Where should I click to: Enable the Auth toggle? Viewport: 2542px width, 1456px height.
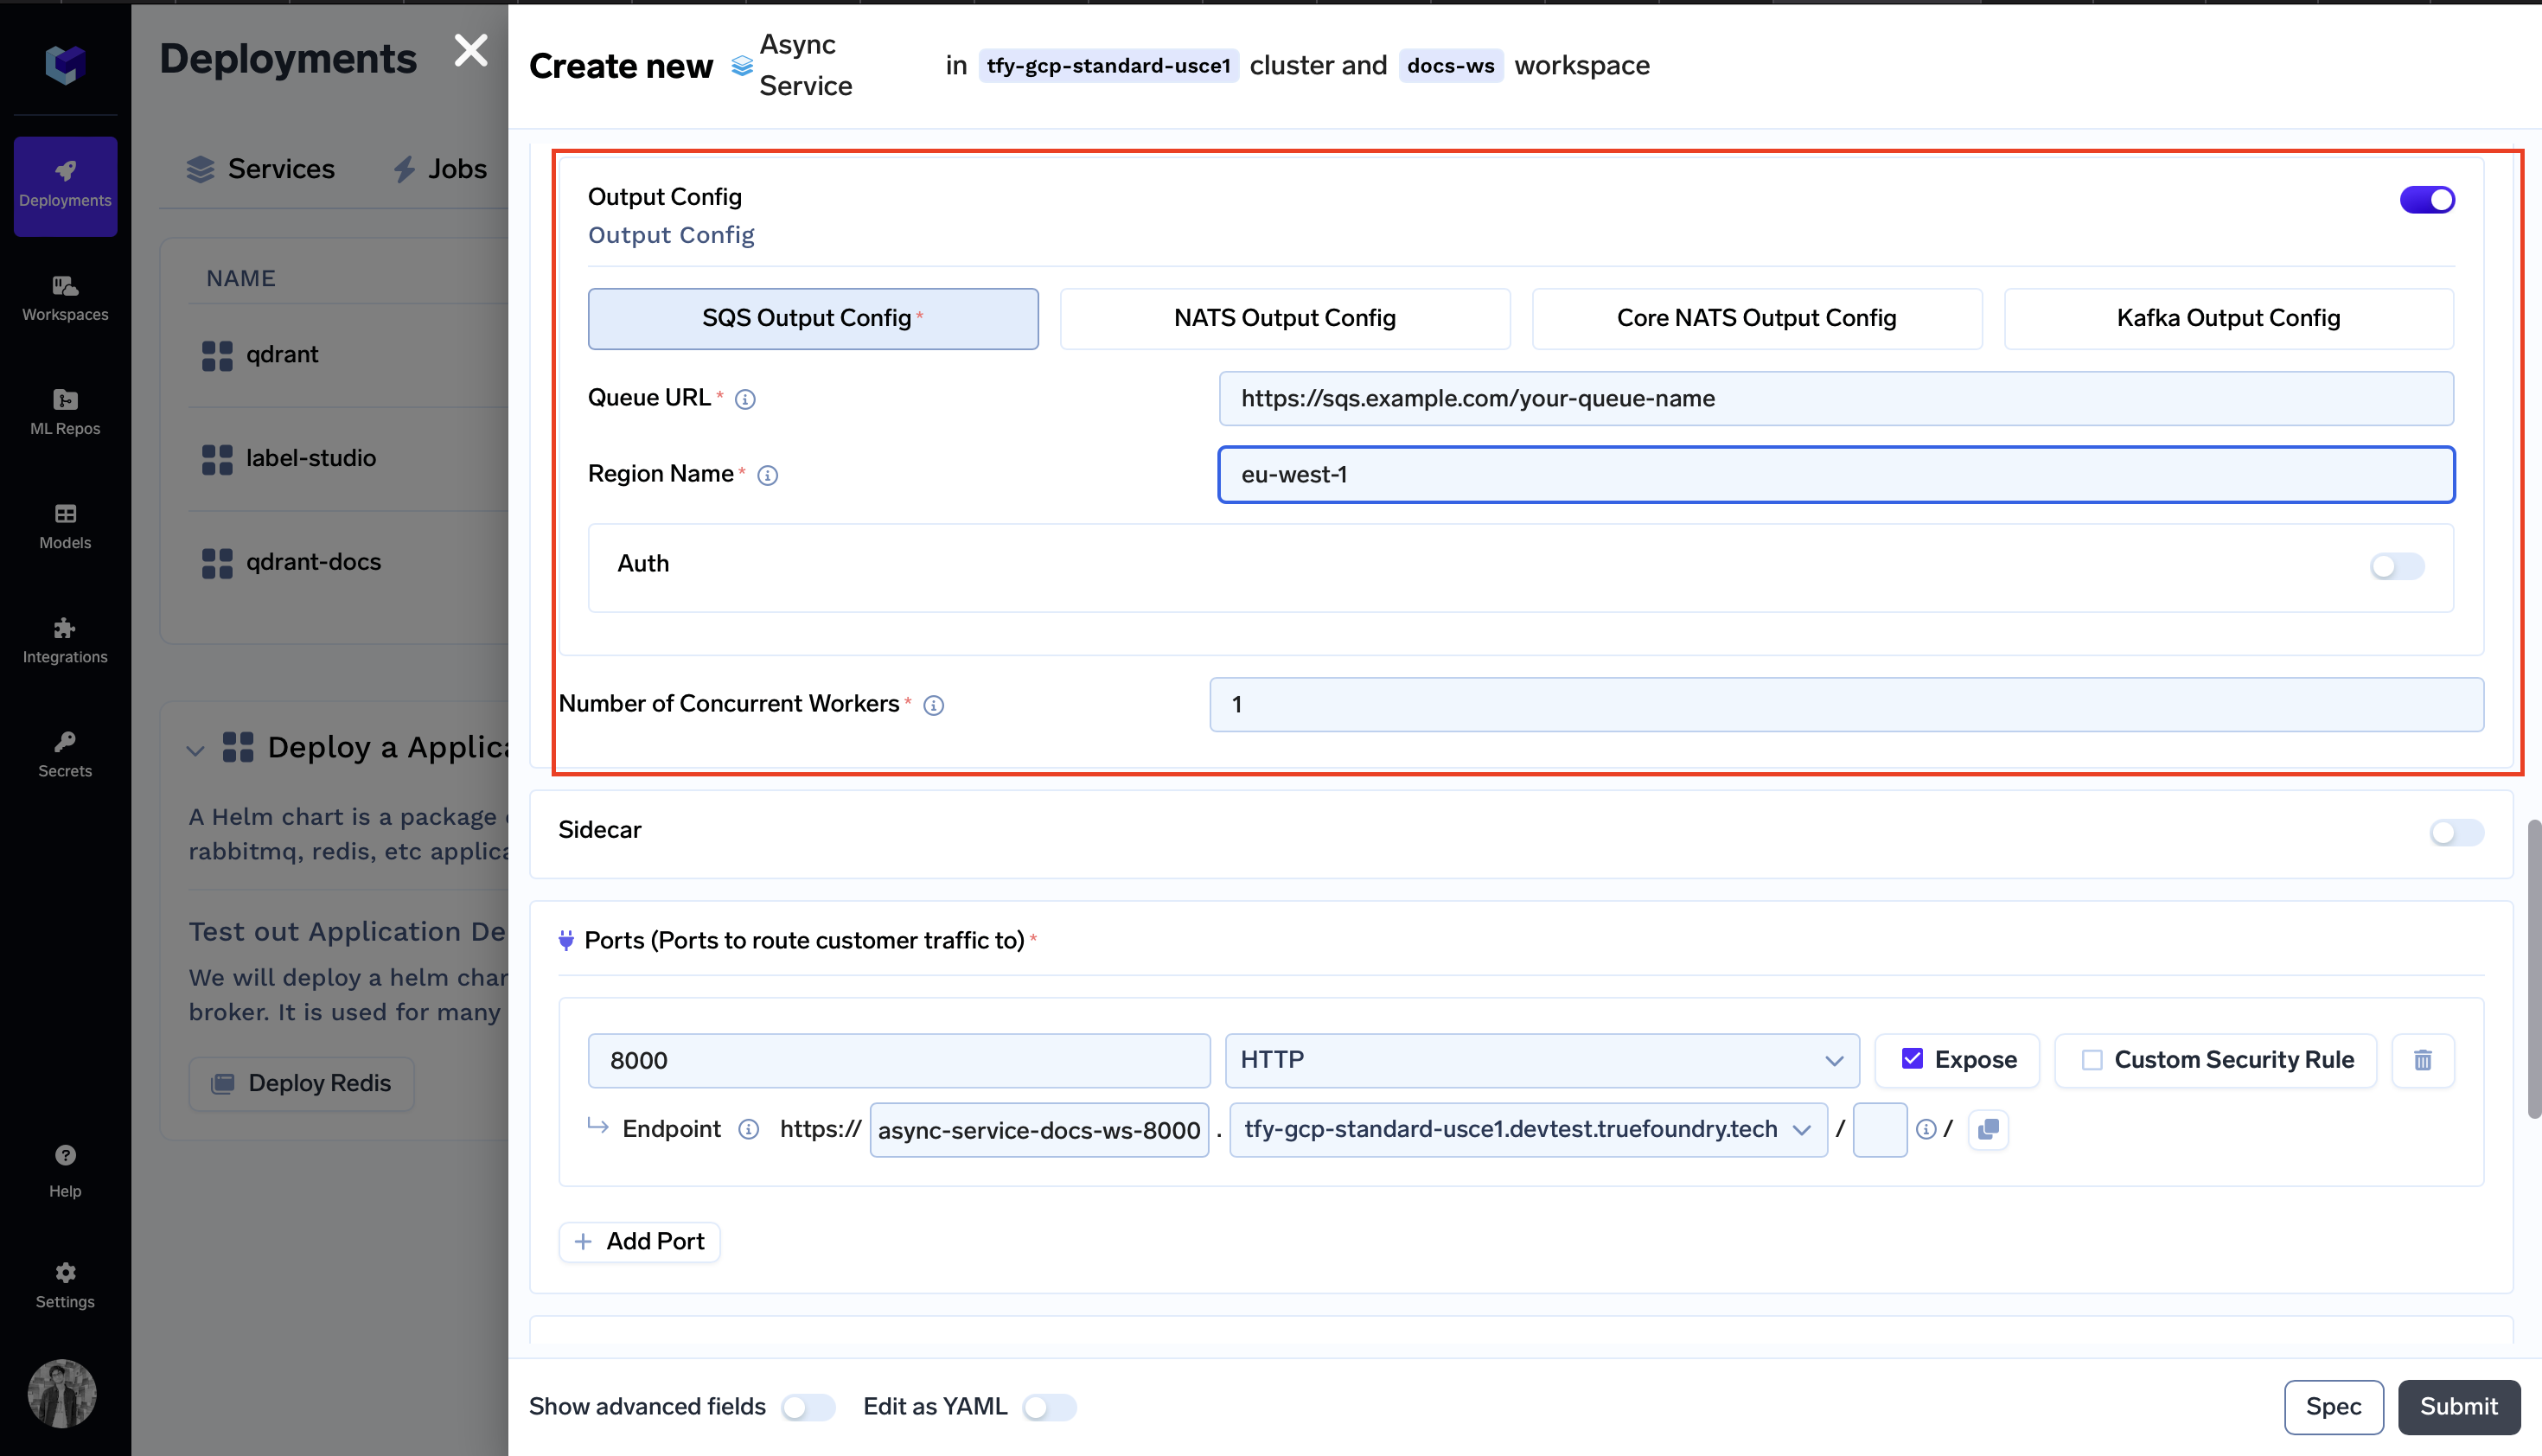pos(2397,566)
